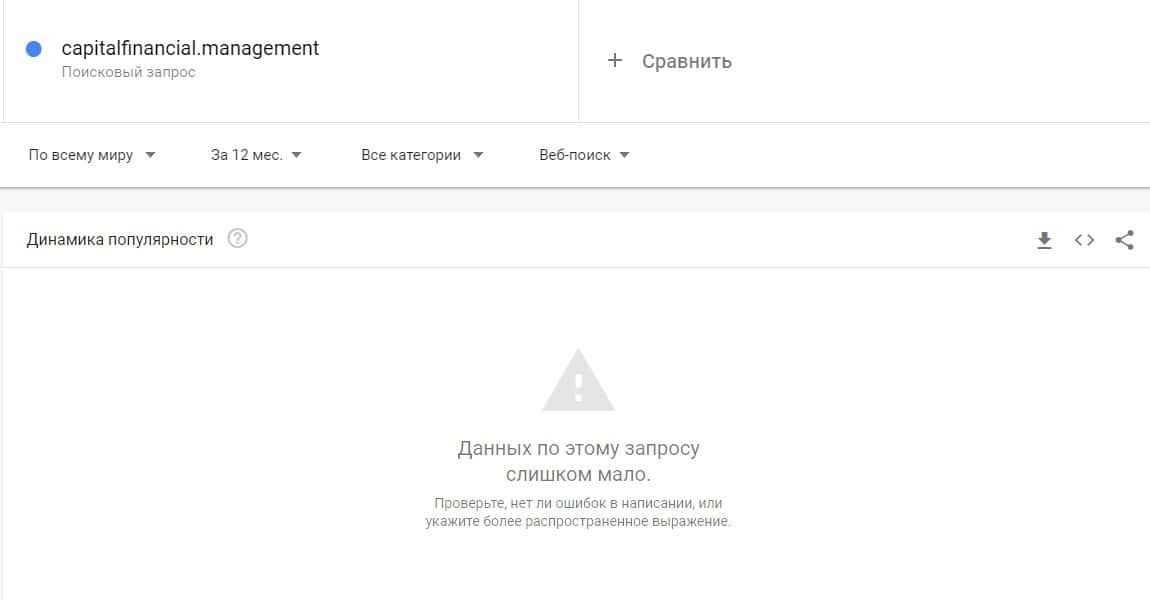Viewport: 1150px width, 600px height.
Task: Open the embed code icon
Action: (1084, 240)
